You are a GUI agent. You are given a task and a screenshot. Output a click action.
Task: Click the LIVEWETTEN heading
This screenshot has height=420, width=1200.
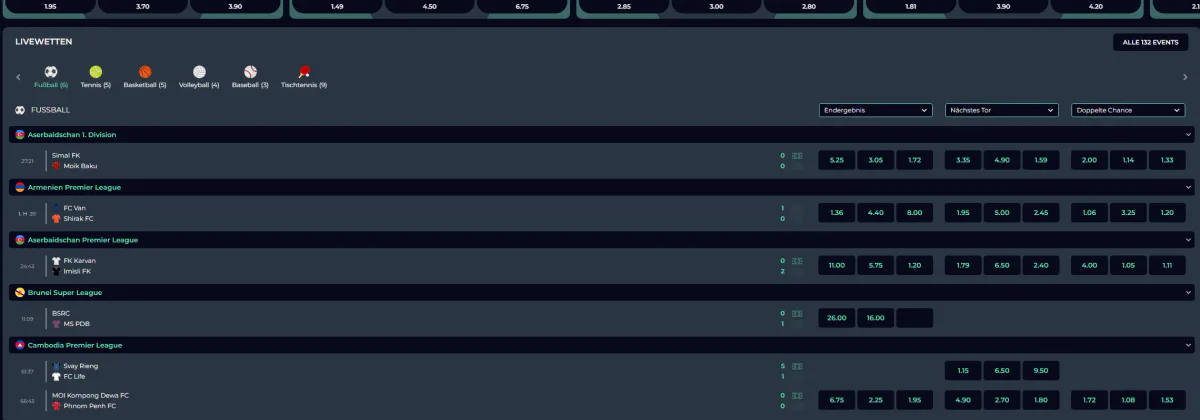coord(43,42)
